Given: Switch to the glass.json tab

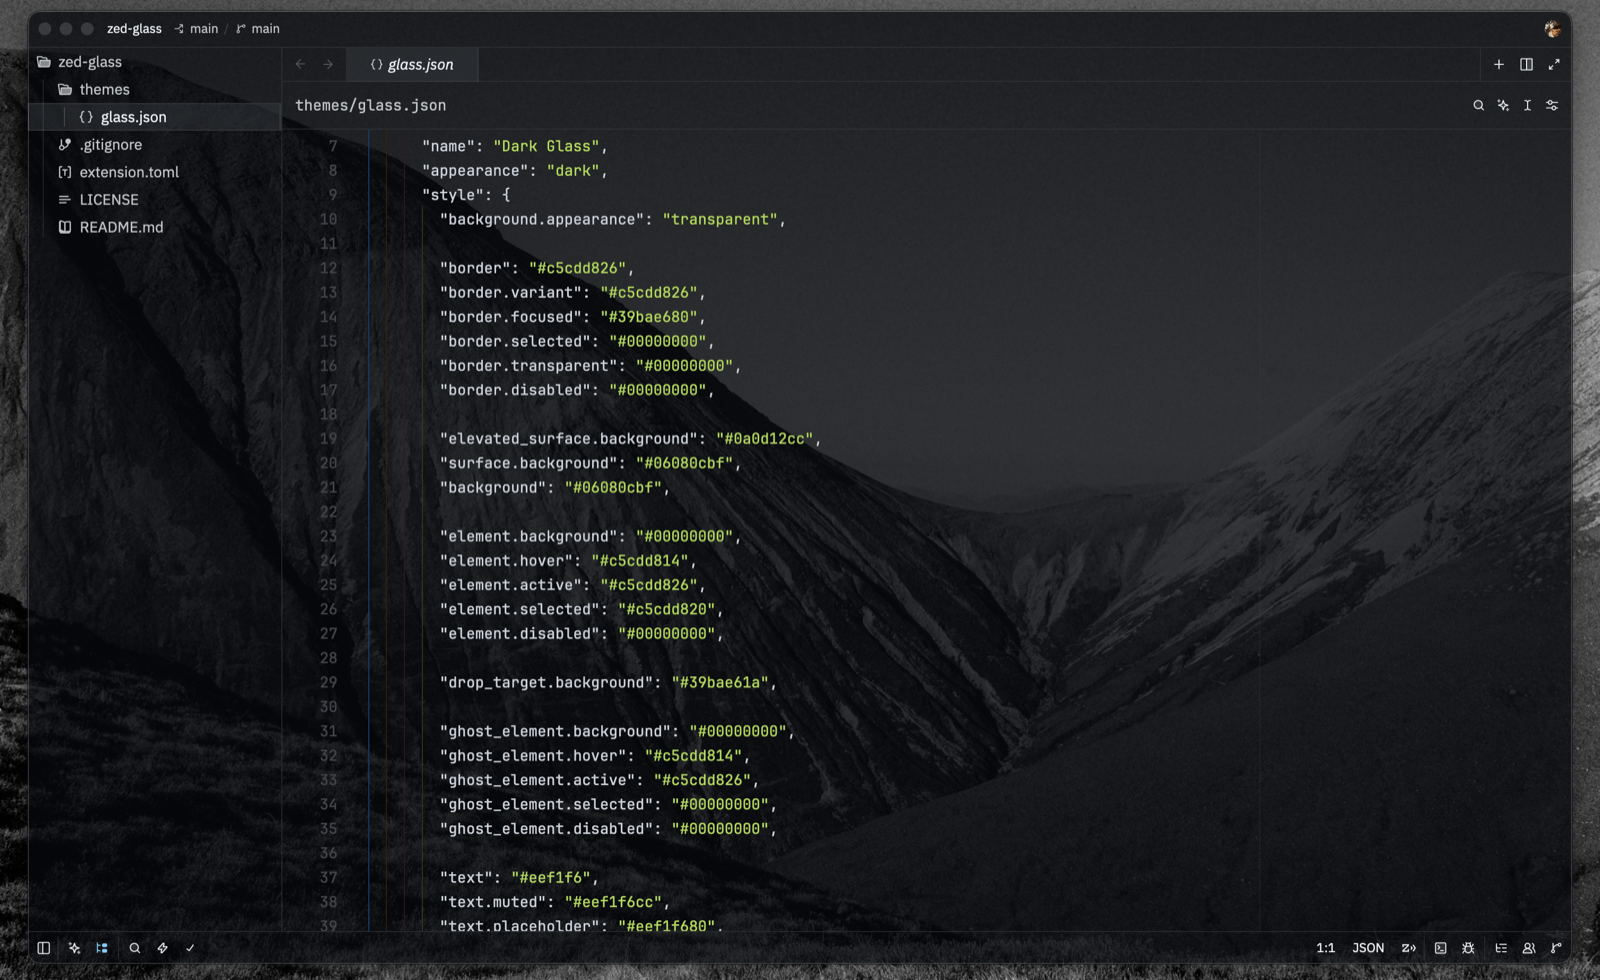Looking at the screenshot, I should tap(412, 64).
